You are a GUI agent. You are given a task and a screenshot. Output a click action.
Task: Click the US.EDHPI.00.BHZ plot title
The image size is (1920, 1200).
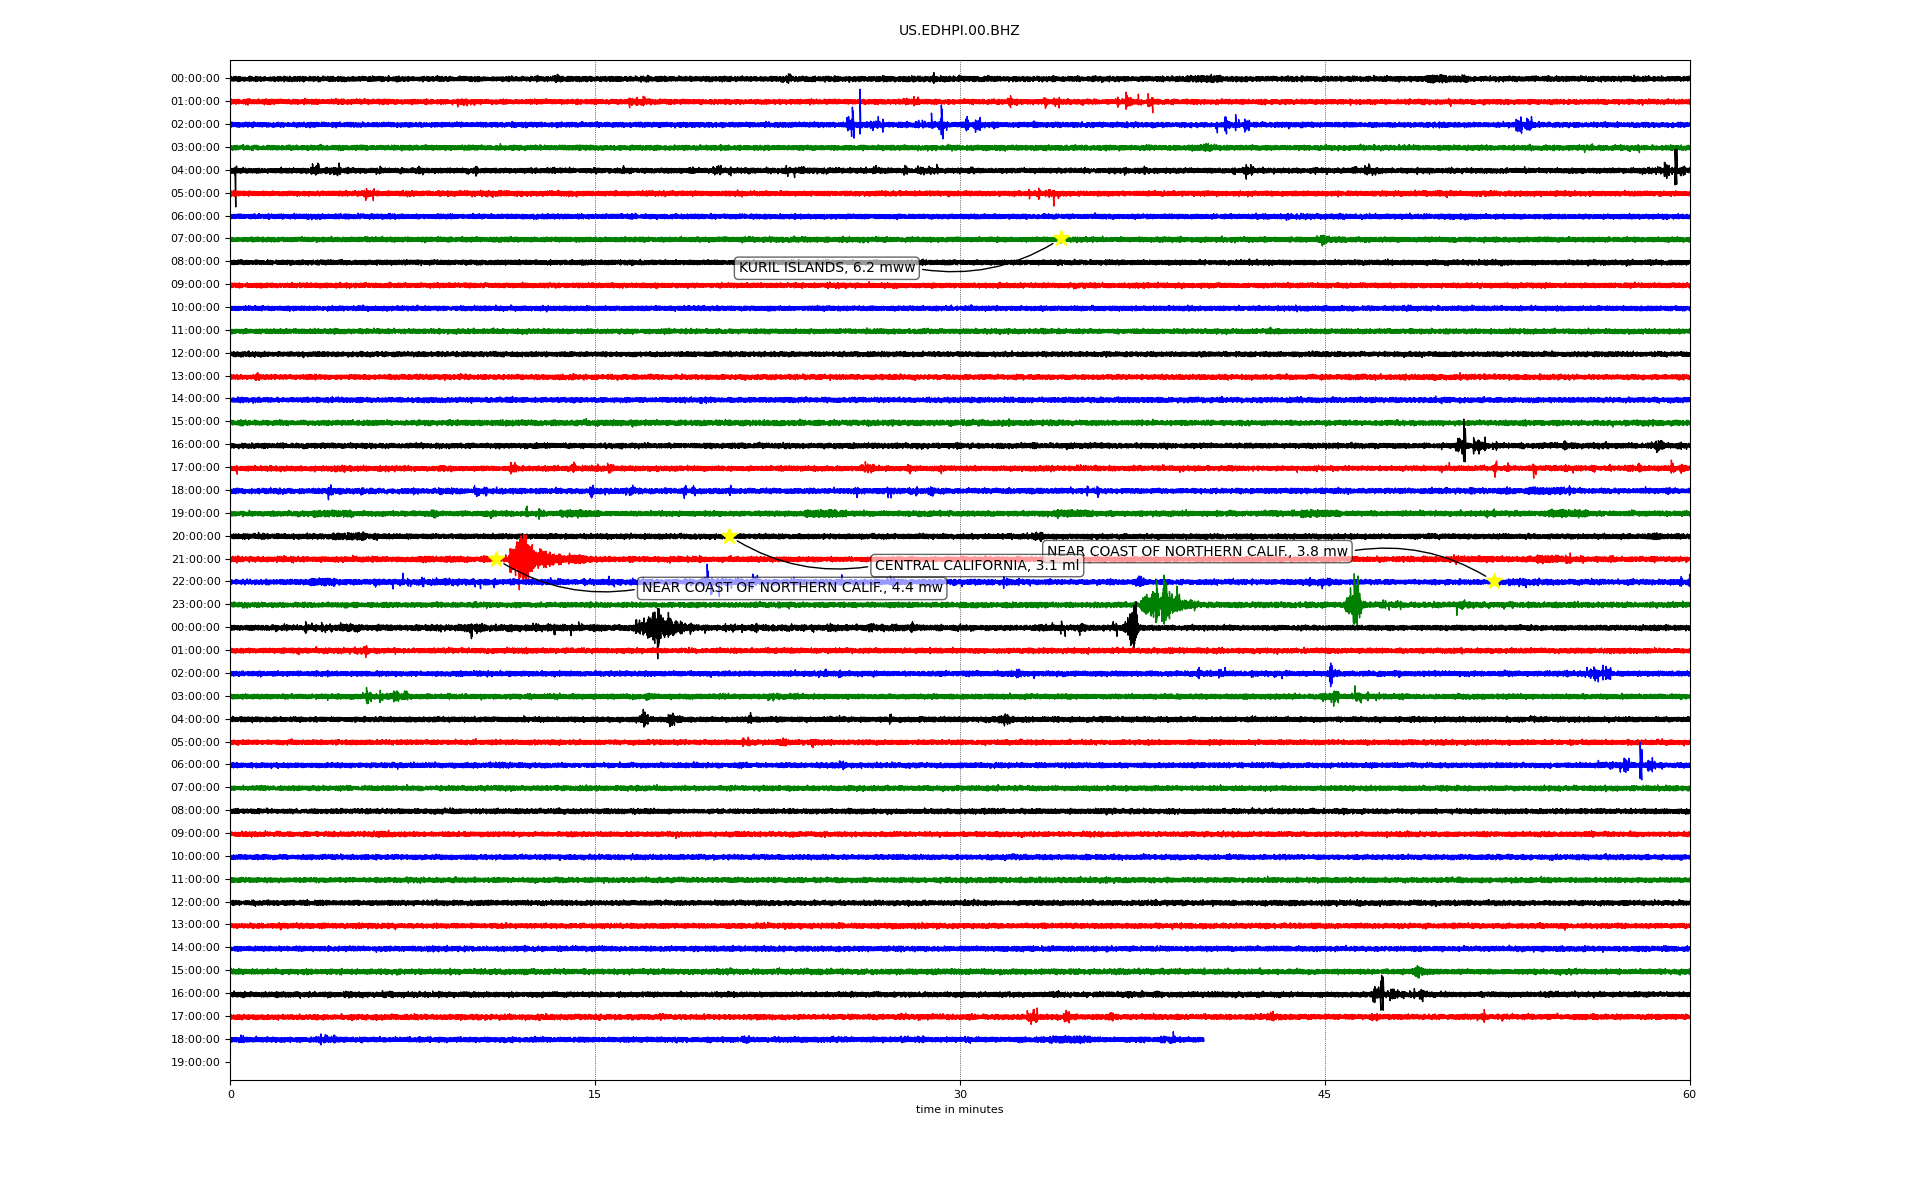[959, 31]
